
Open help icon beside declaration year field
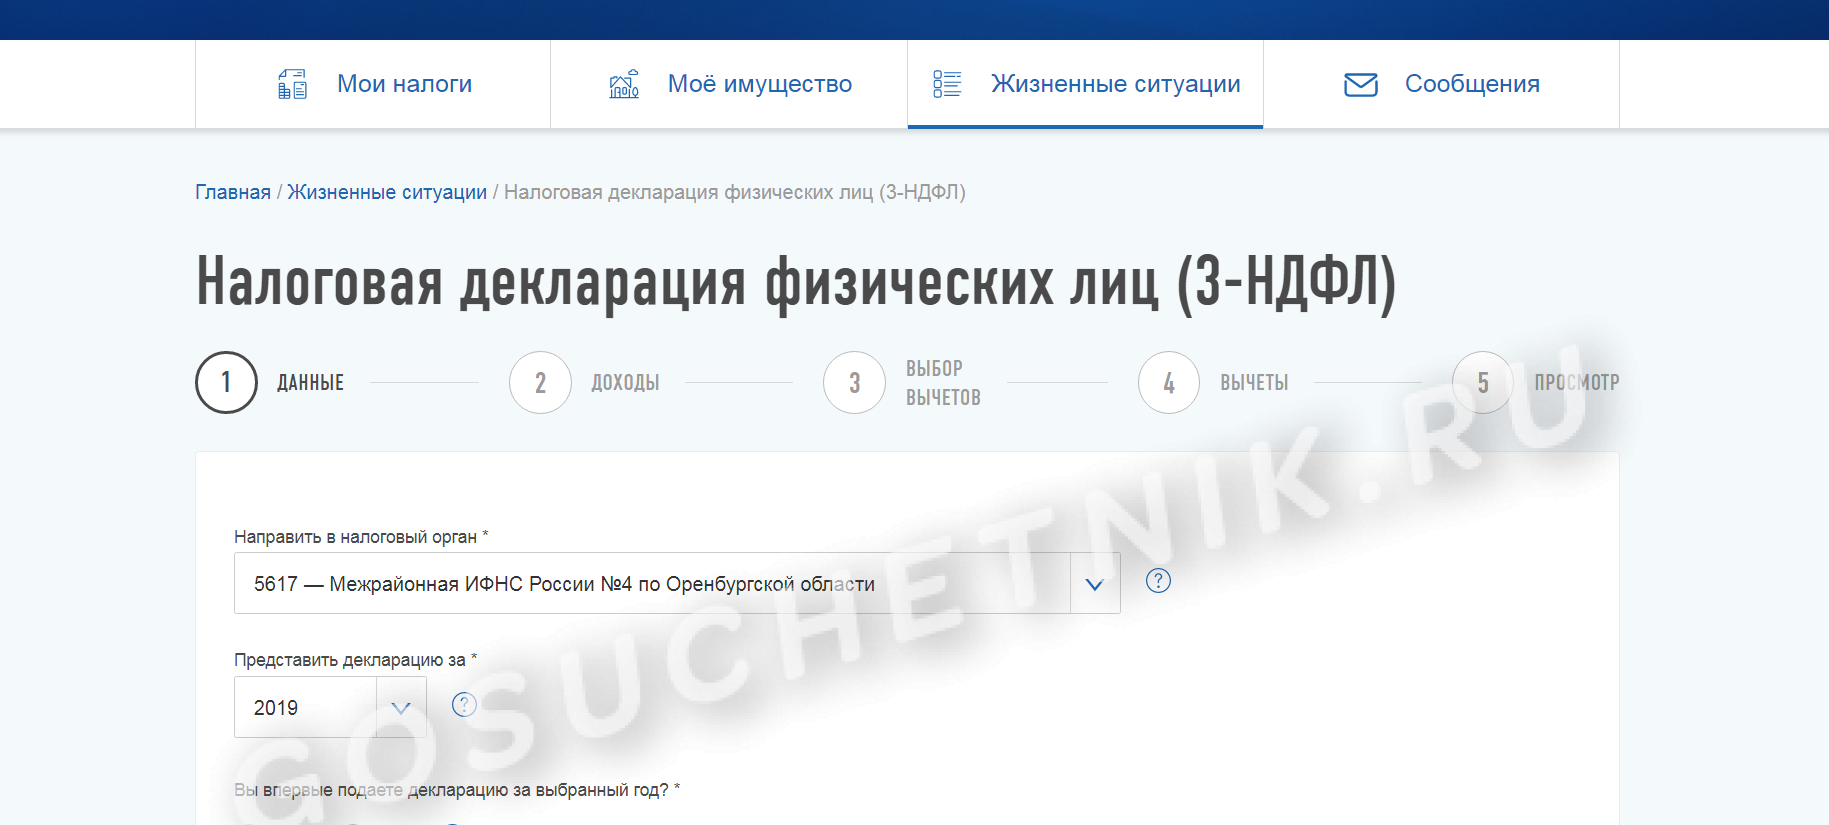[464, 705]
